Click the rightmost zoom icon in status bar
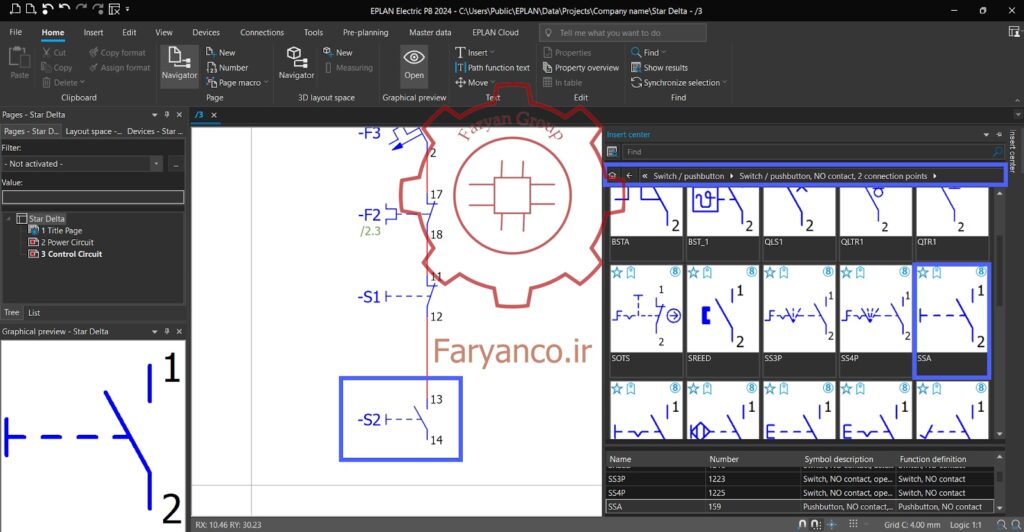This screenshot has width=1024, height=532. (x=1016, y=524)
